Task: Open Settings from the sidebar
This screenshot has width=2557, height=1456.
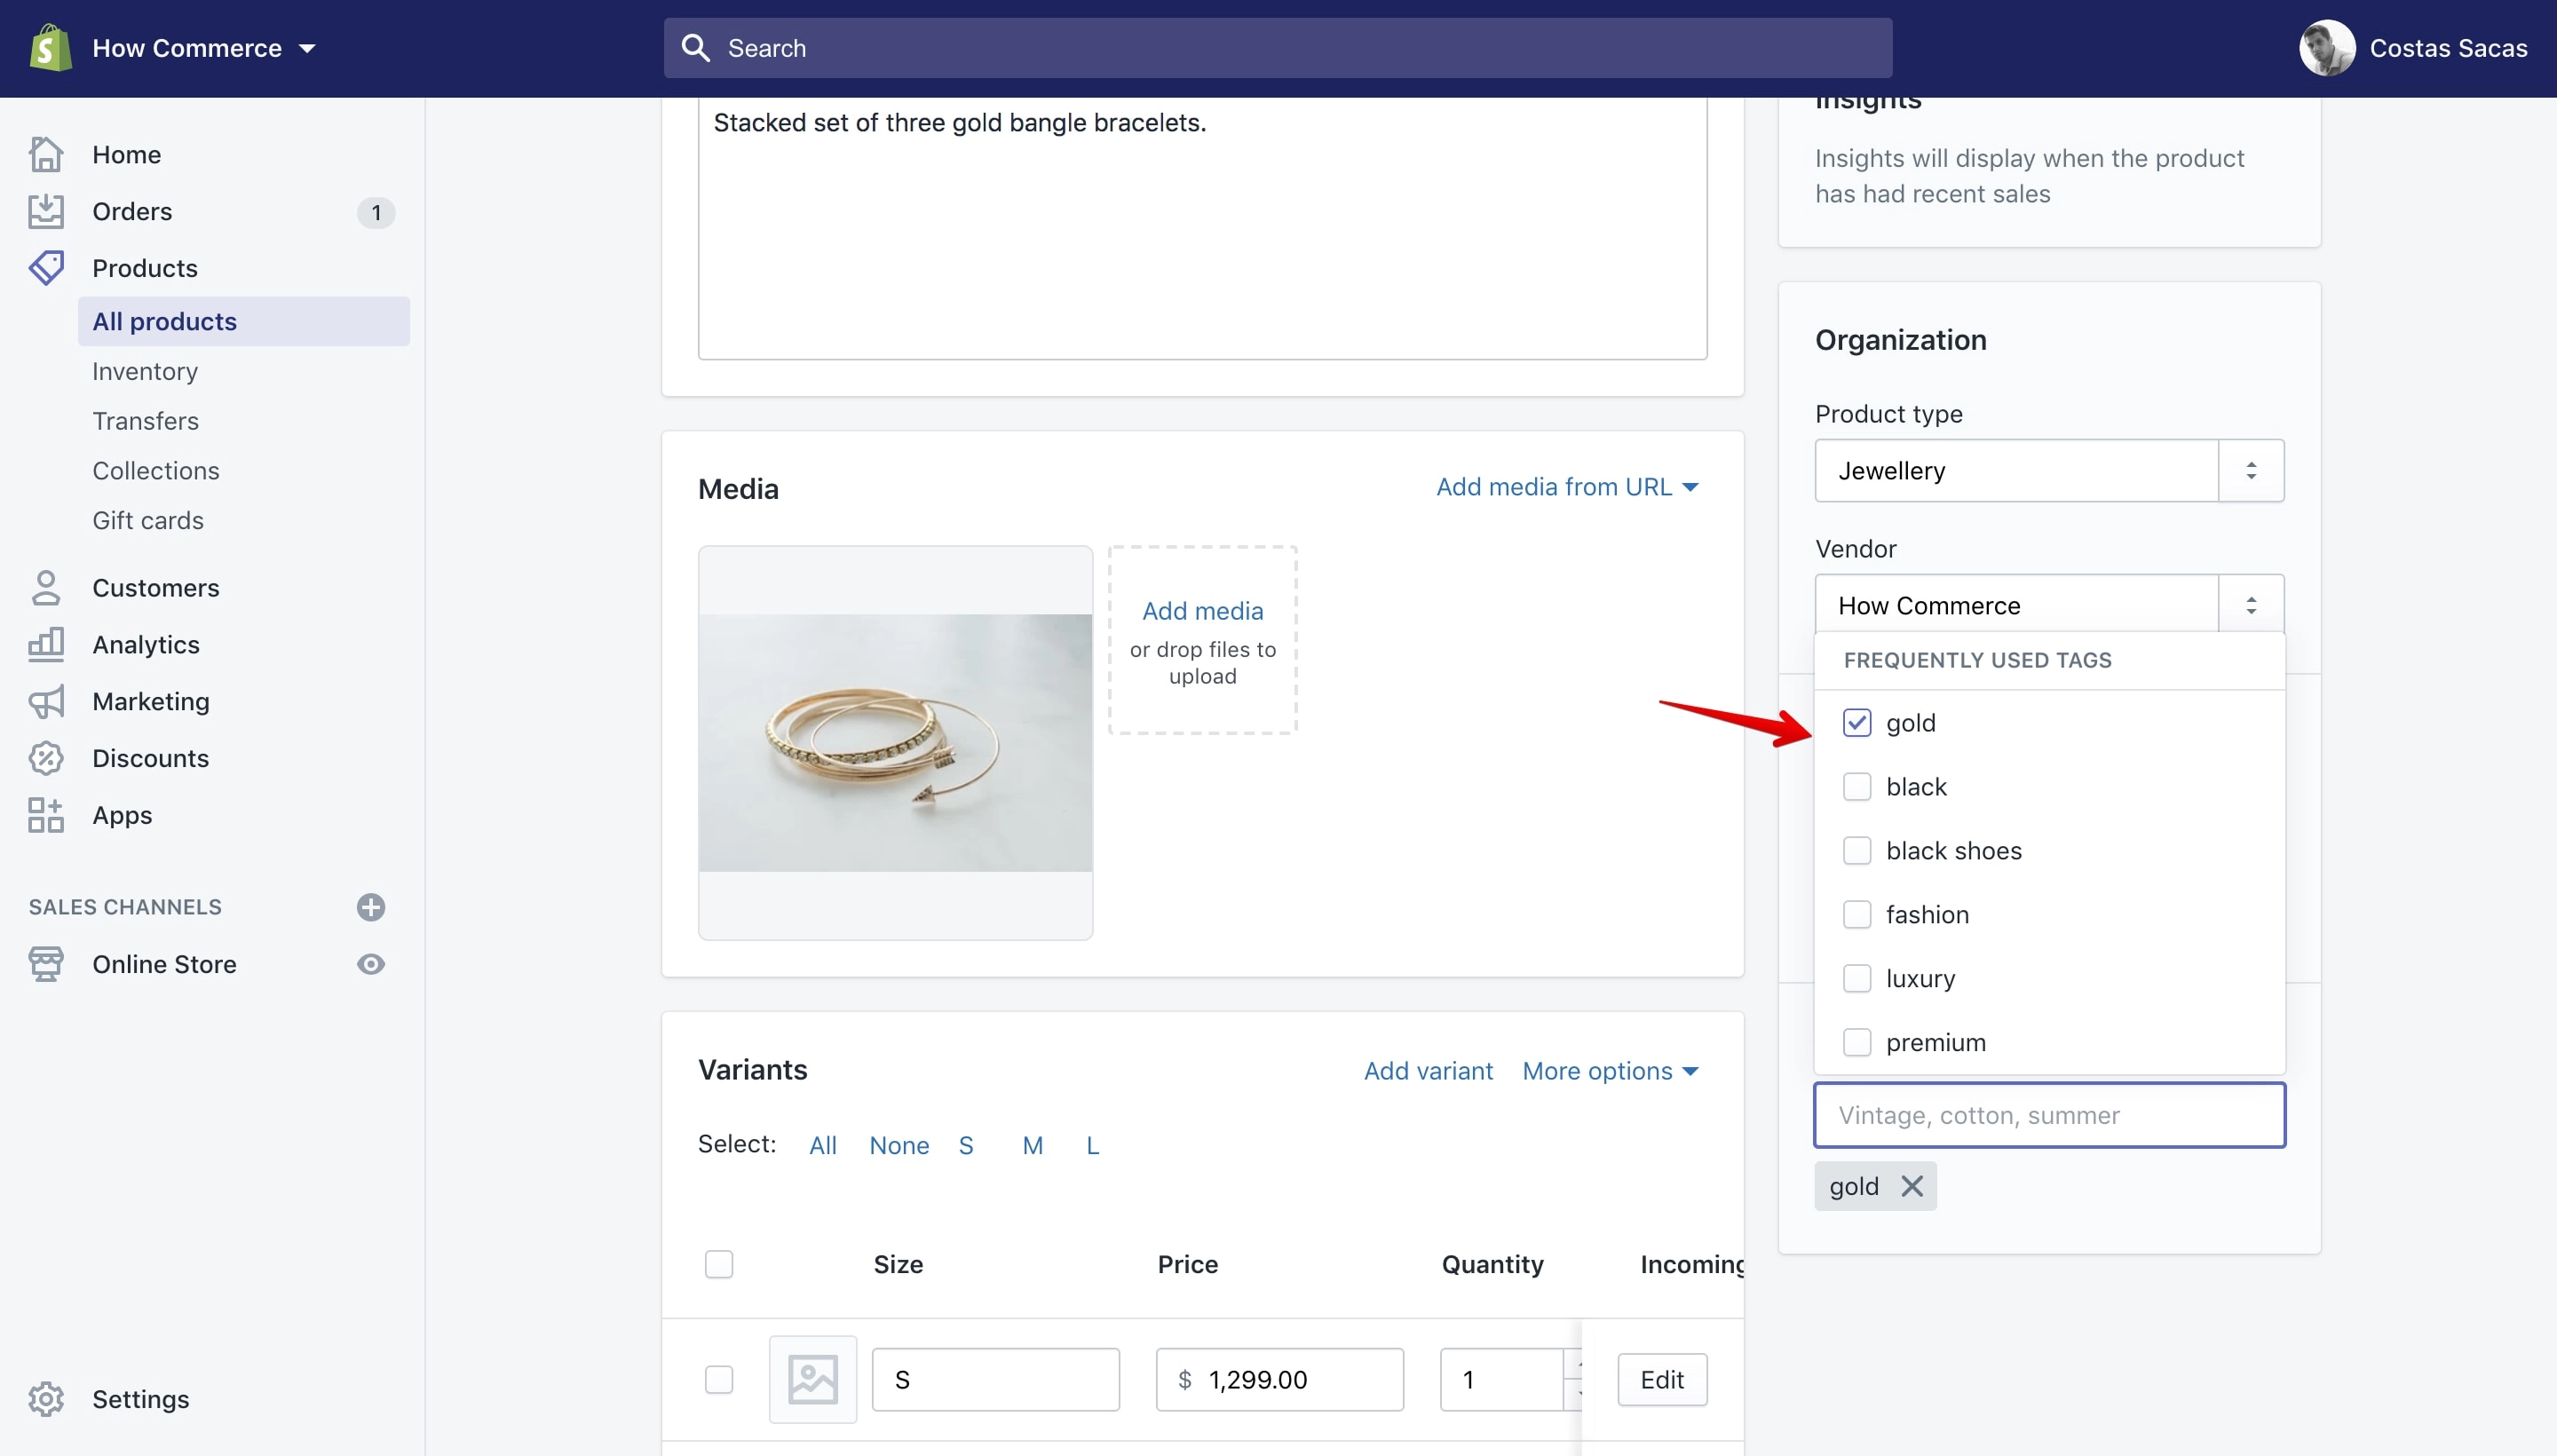Action: coord(141,1399)
